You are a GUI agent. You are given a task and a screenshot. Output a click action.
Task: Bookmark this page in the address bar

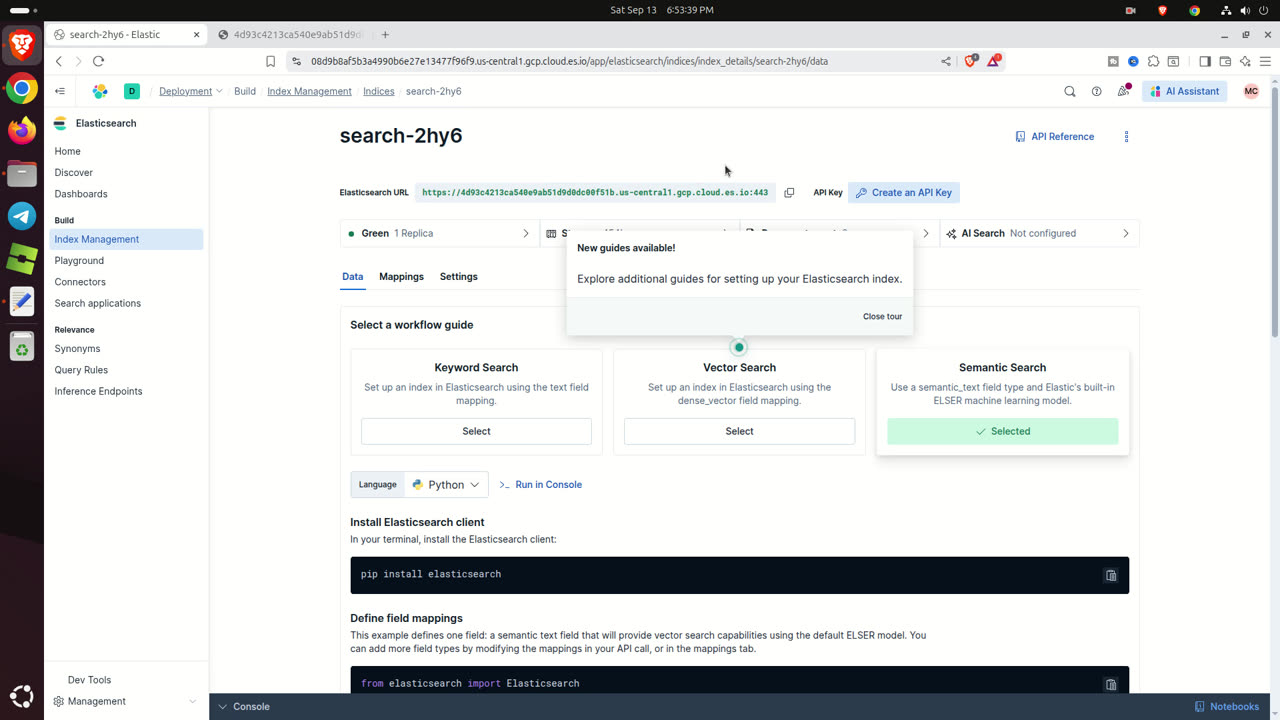[270, 61]
